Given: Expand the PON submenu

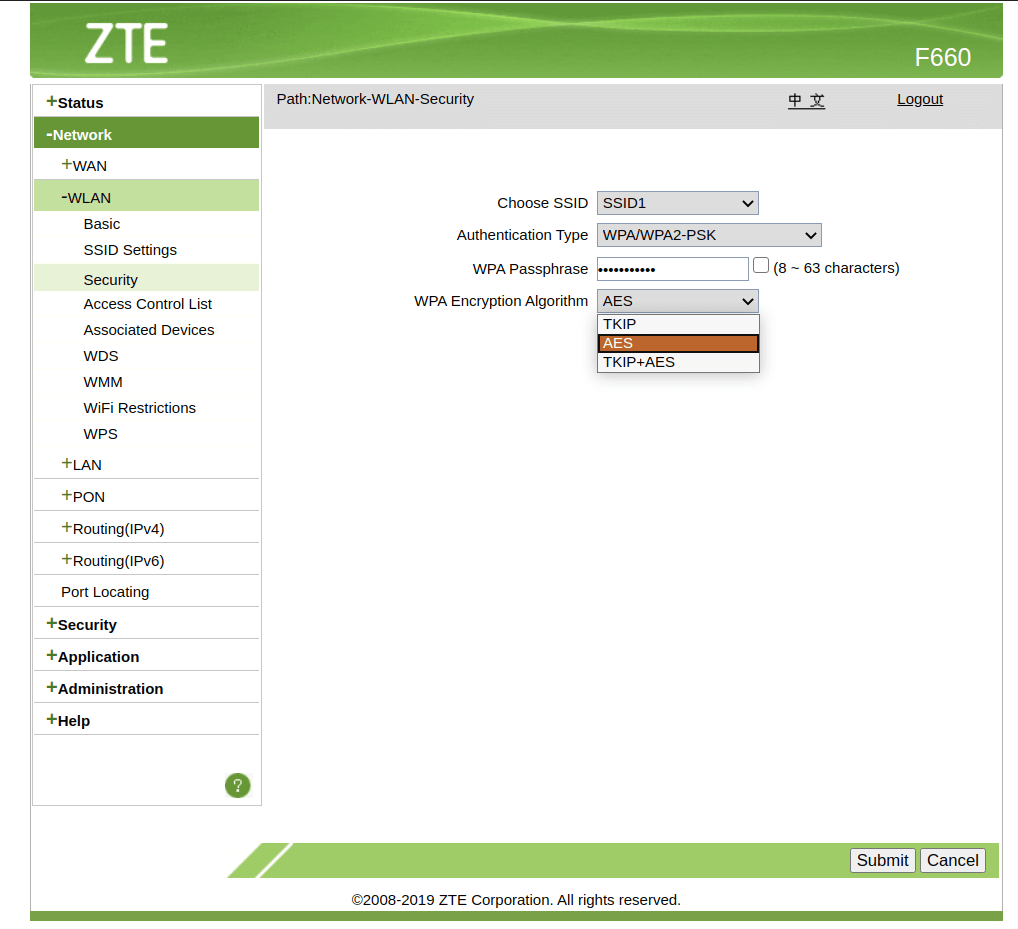Looking at the screenshot, I should coord(83,497).
